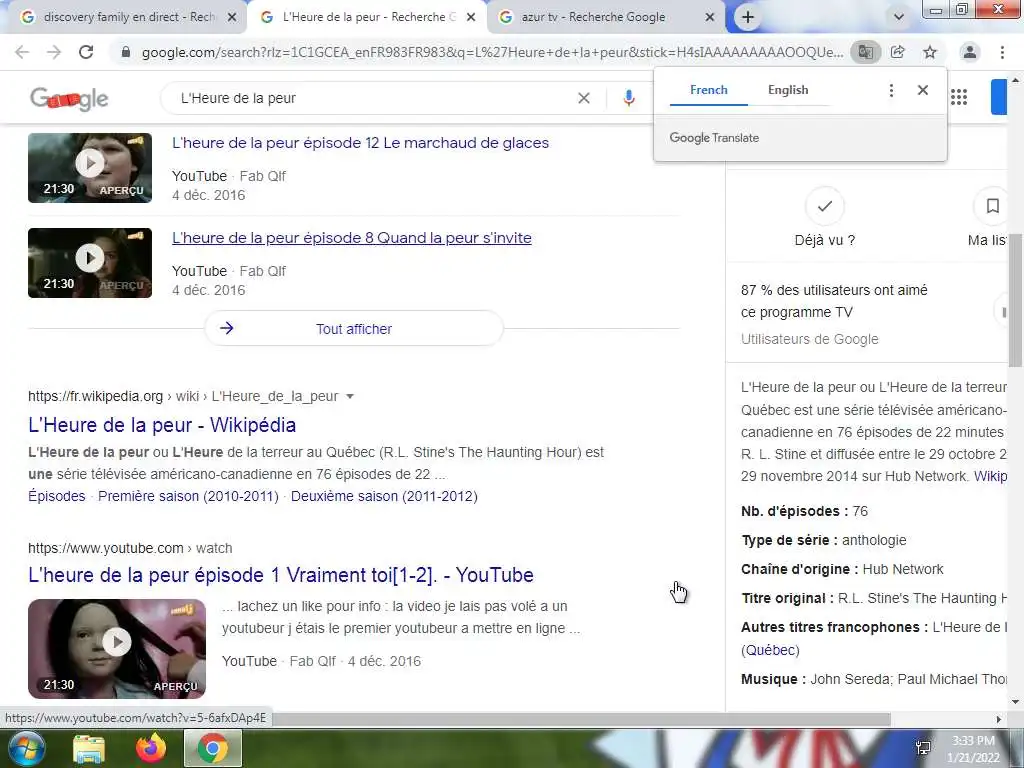Screen dimensions: 1024x768
Task: Open Chrome from taskbar
Action: click(213, 748)
